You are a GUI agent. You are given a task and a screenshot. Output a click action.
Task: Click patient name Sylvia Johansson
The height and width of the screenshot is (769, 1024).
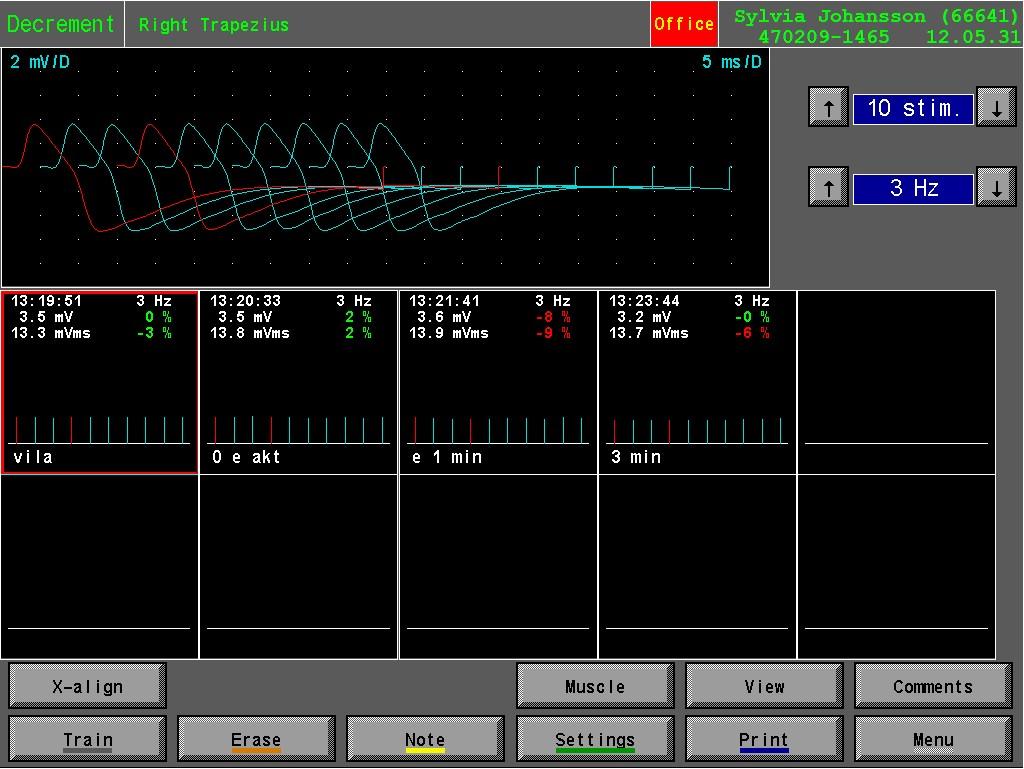[830, 16]
